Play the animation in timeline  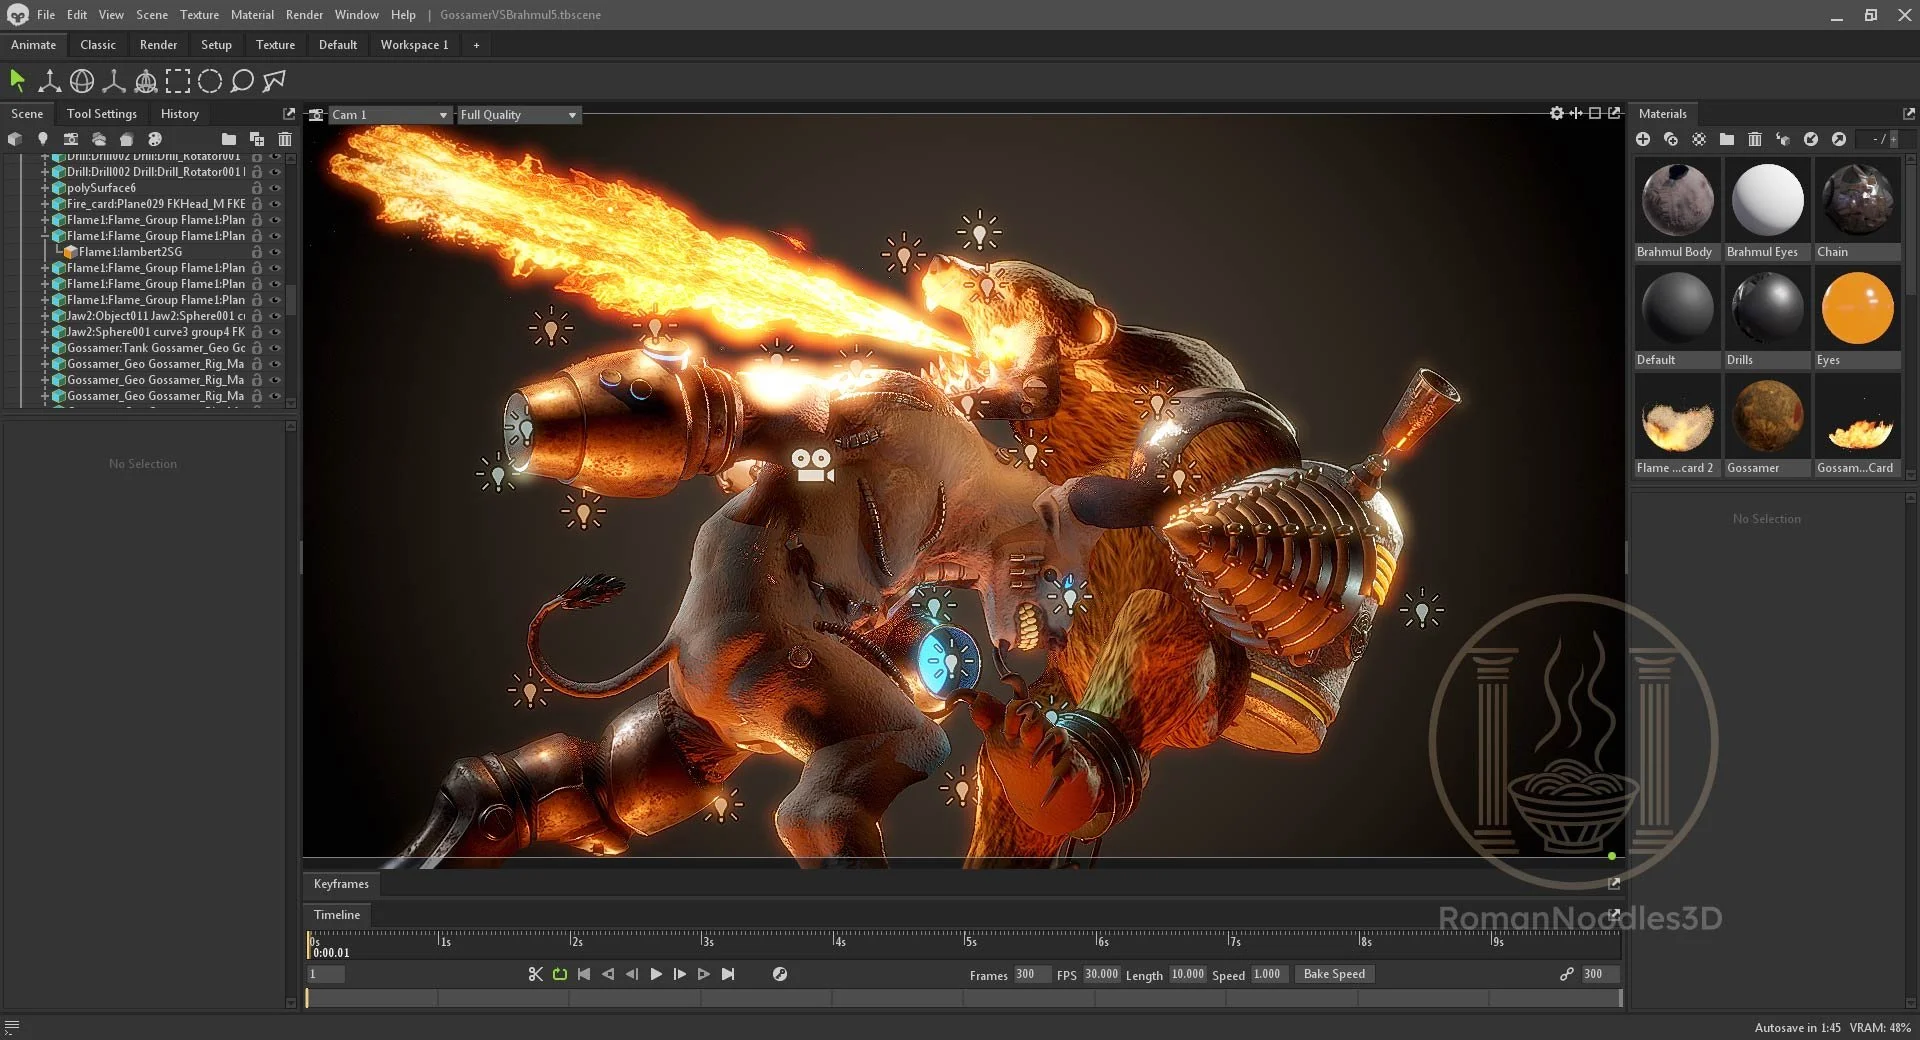(x=656, y=974)
